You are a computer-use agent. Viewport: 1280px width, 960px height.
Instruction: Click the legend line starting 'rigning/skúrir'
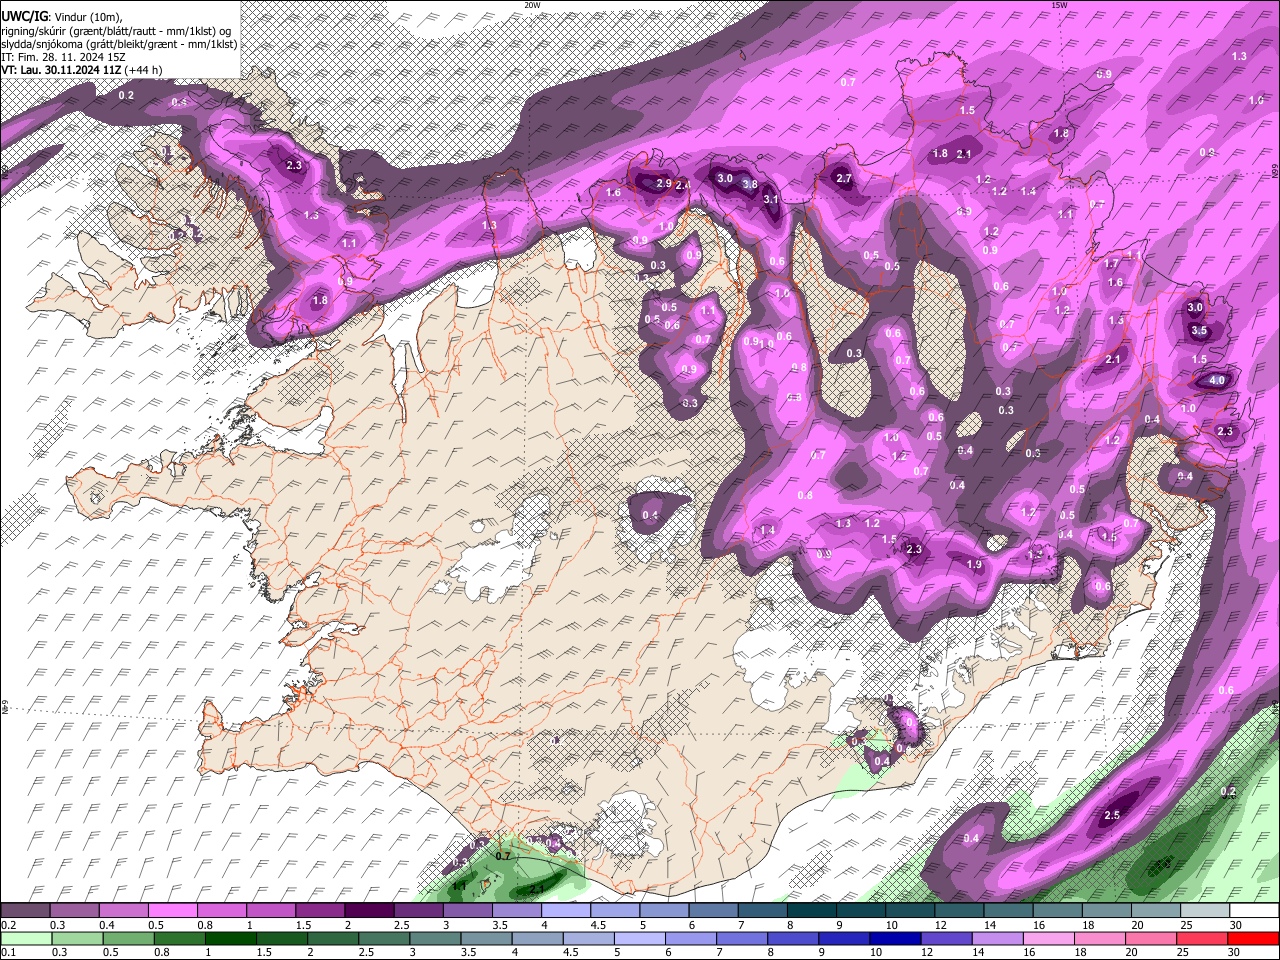(116, 31)
